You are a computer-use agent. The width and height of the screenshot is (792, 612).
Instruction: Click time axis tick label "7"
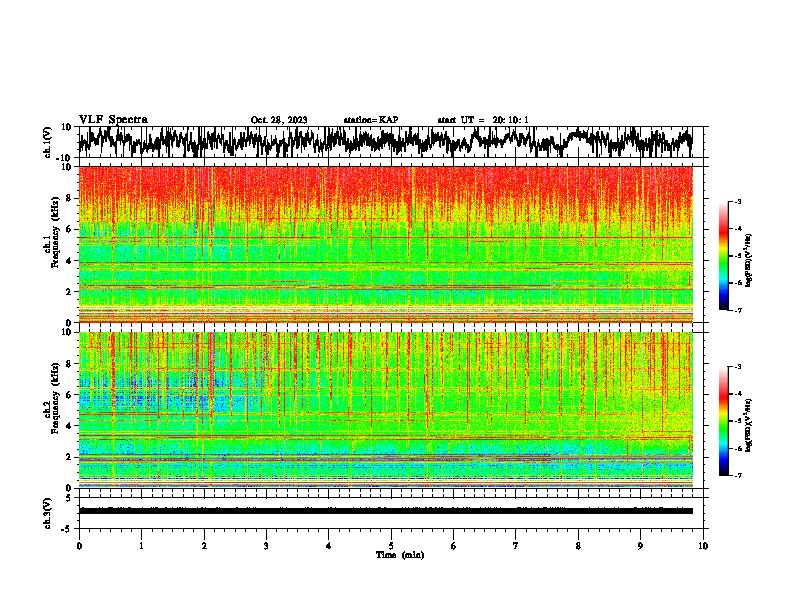516,546
